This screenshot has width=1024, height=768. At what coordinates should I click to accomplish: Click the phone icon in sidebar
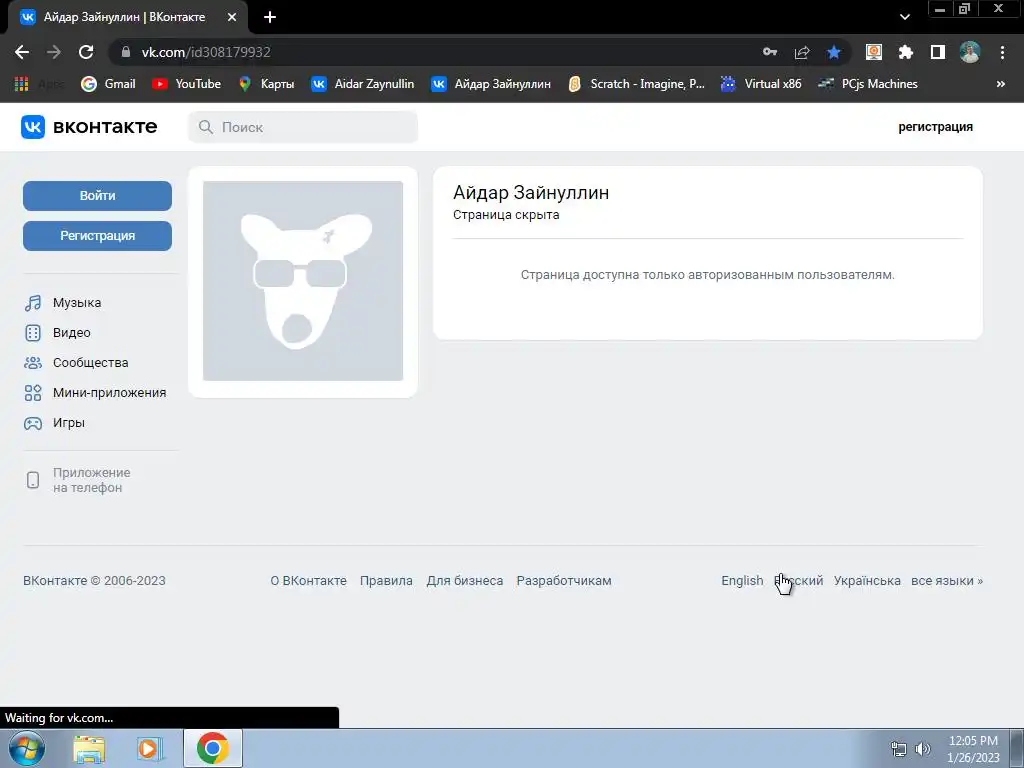33,480
